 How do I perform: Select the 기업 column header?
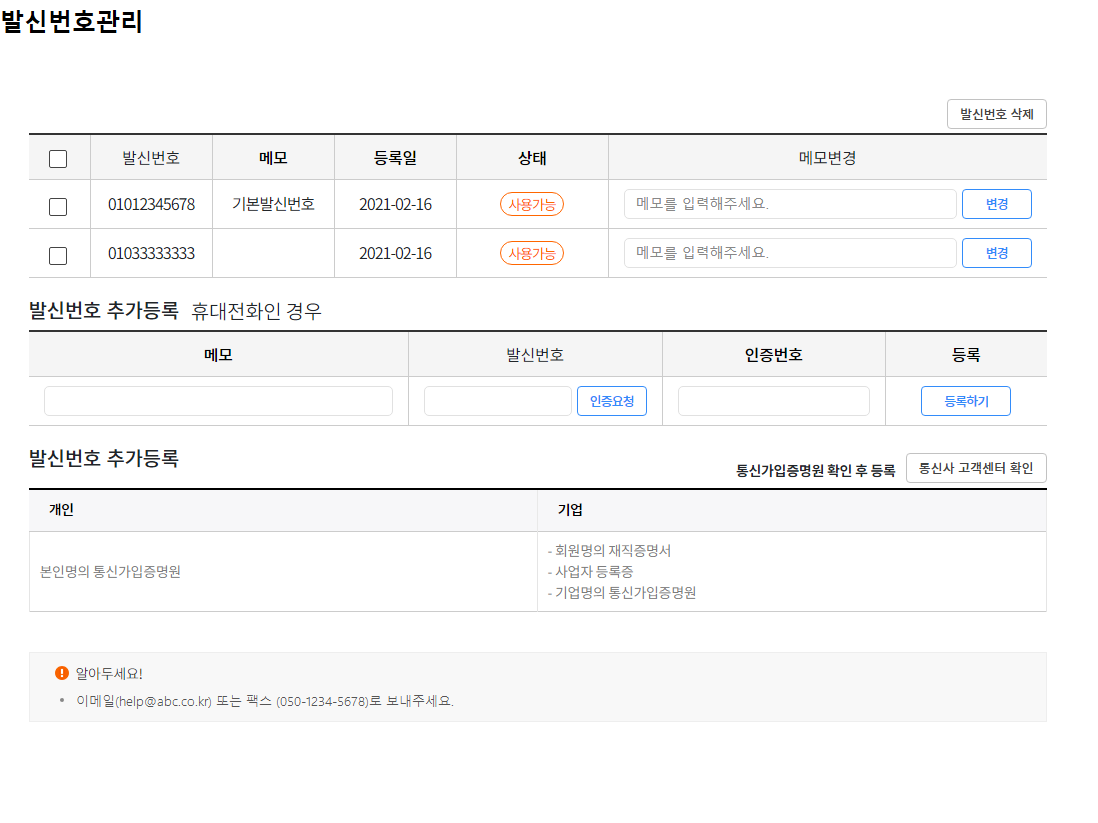(570, 510)
